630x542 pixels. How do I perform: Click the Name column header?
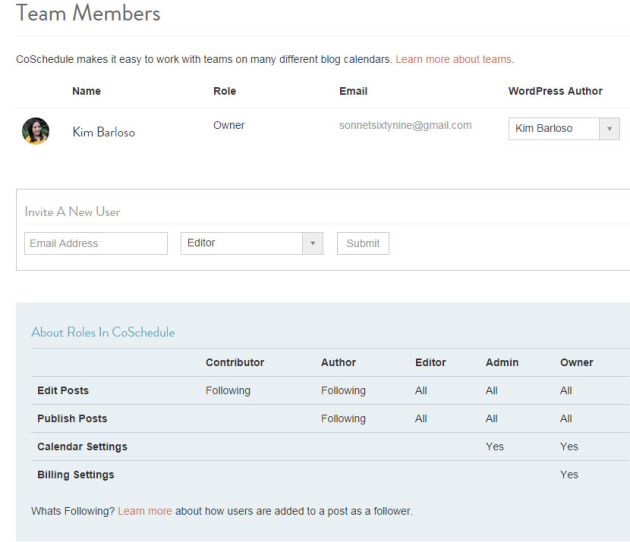[86, 91]
